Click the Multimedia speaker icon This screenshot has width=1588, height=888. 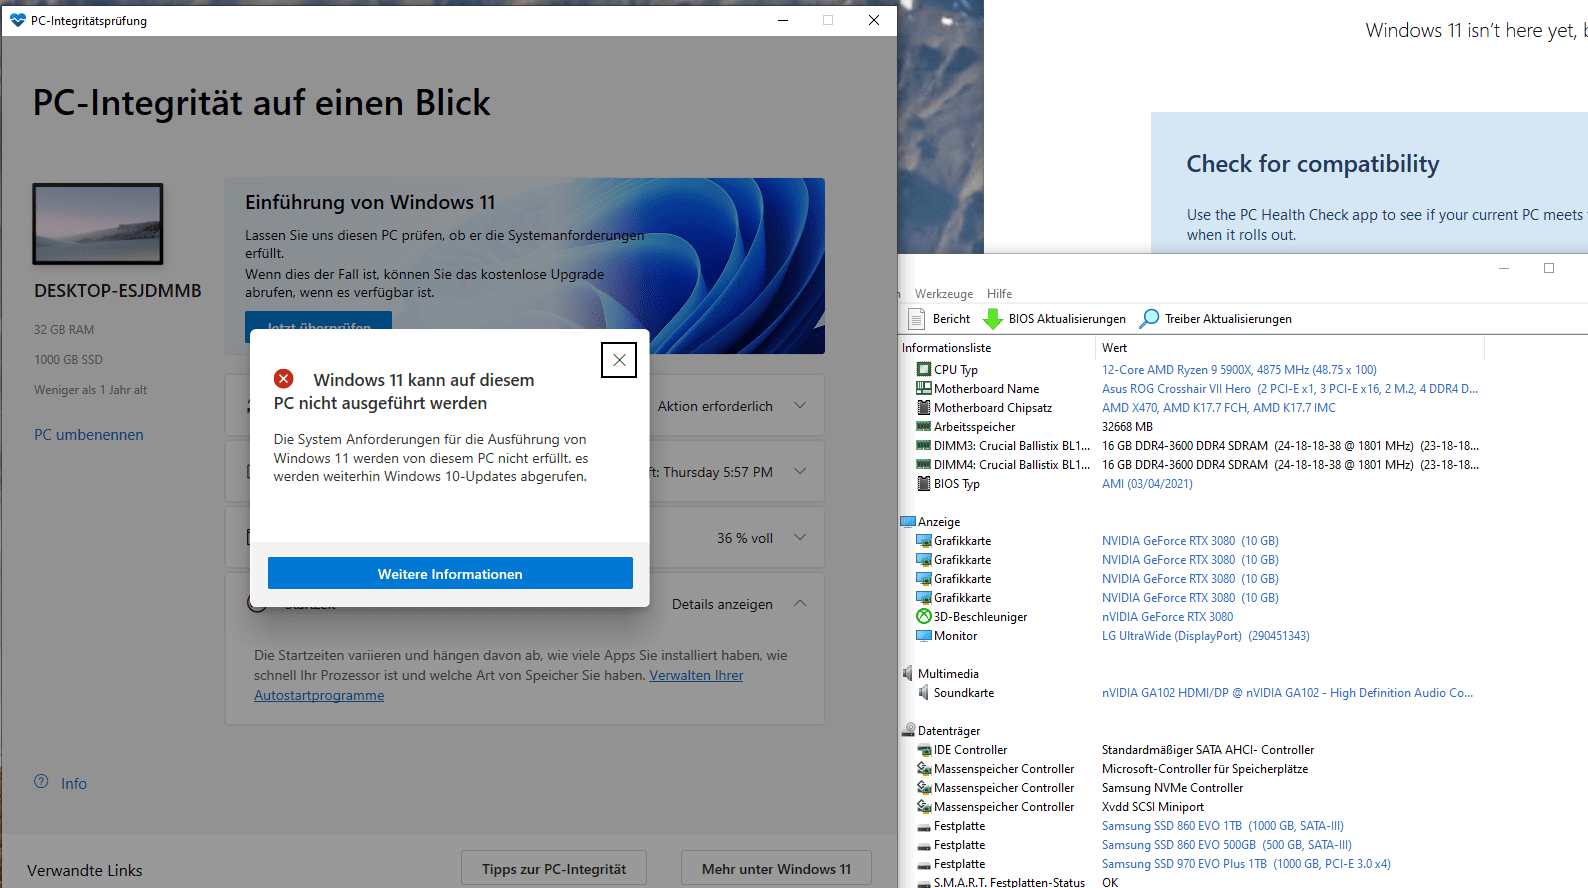tap(908, 673)
